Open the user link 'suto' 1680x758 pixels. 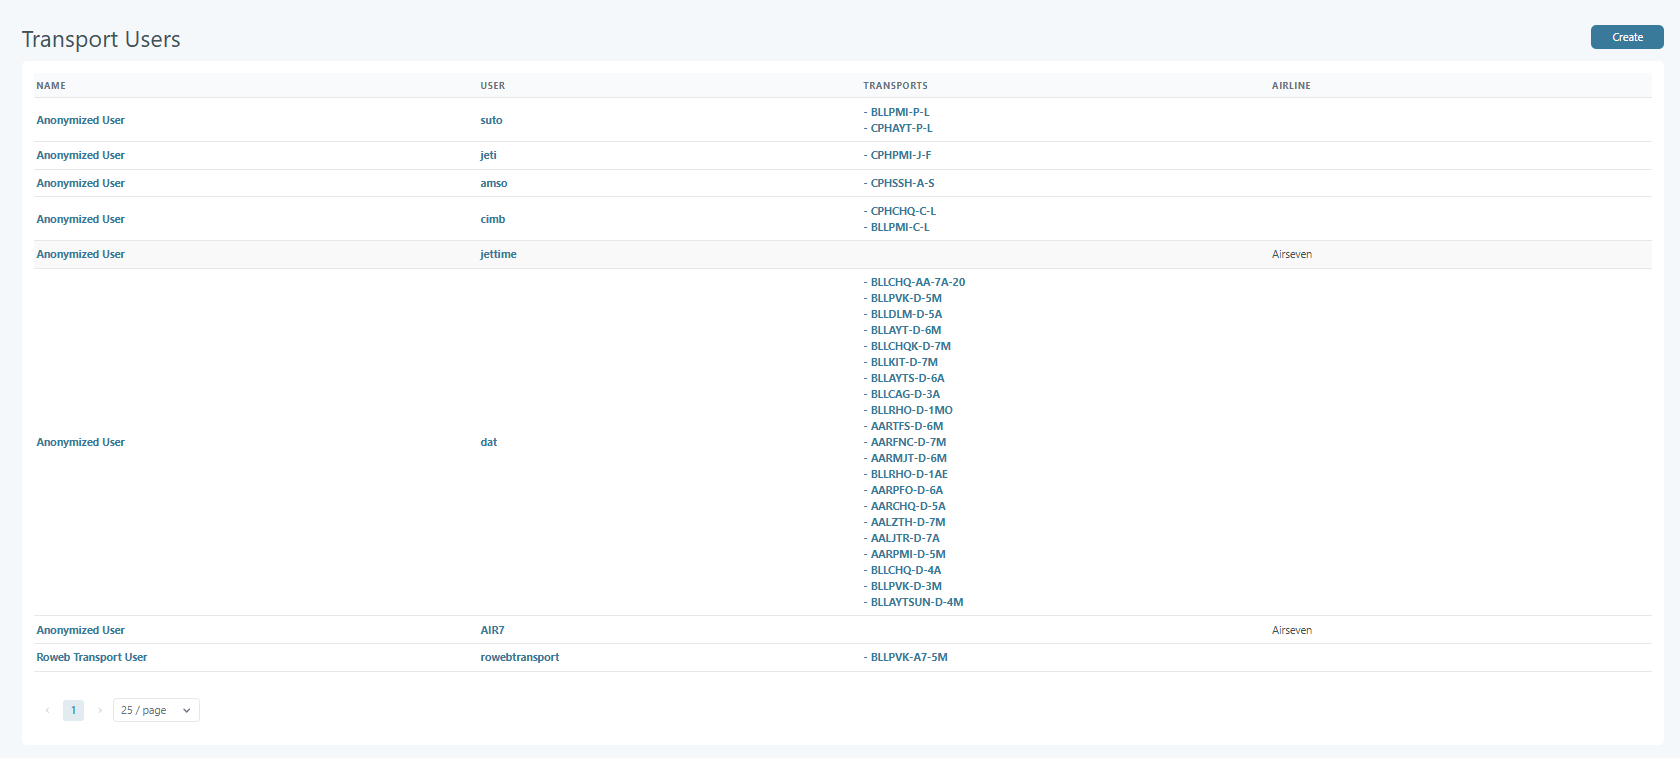[x=491, y=120]
